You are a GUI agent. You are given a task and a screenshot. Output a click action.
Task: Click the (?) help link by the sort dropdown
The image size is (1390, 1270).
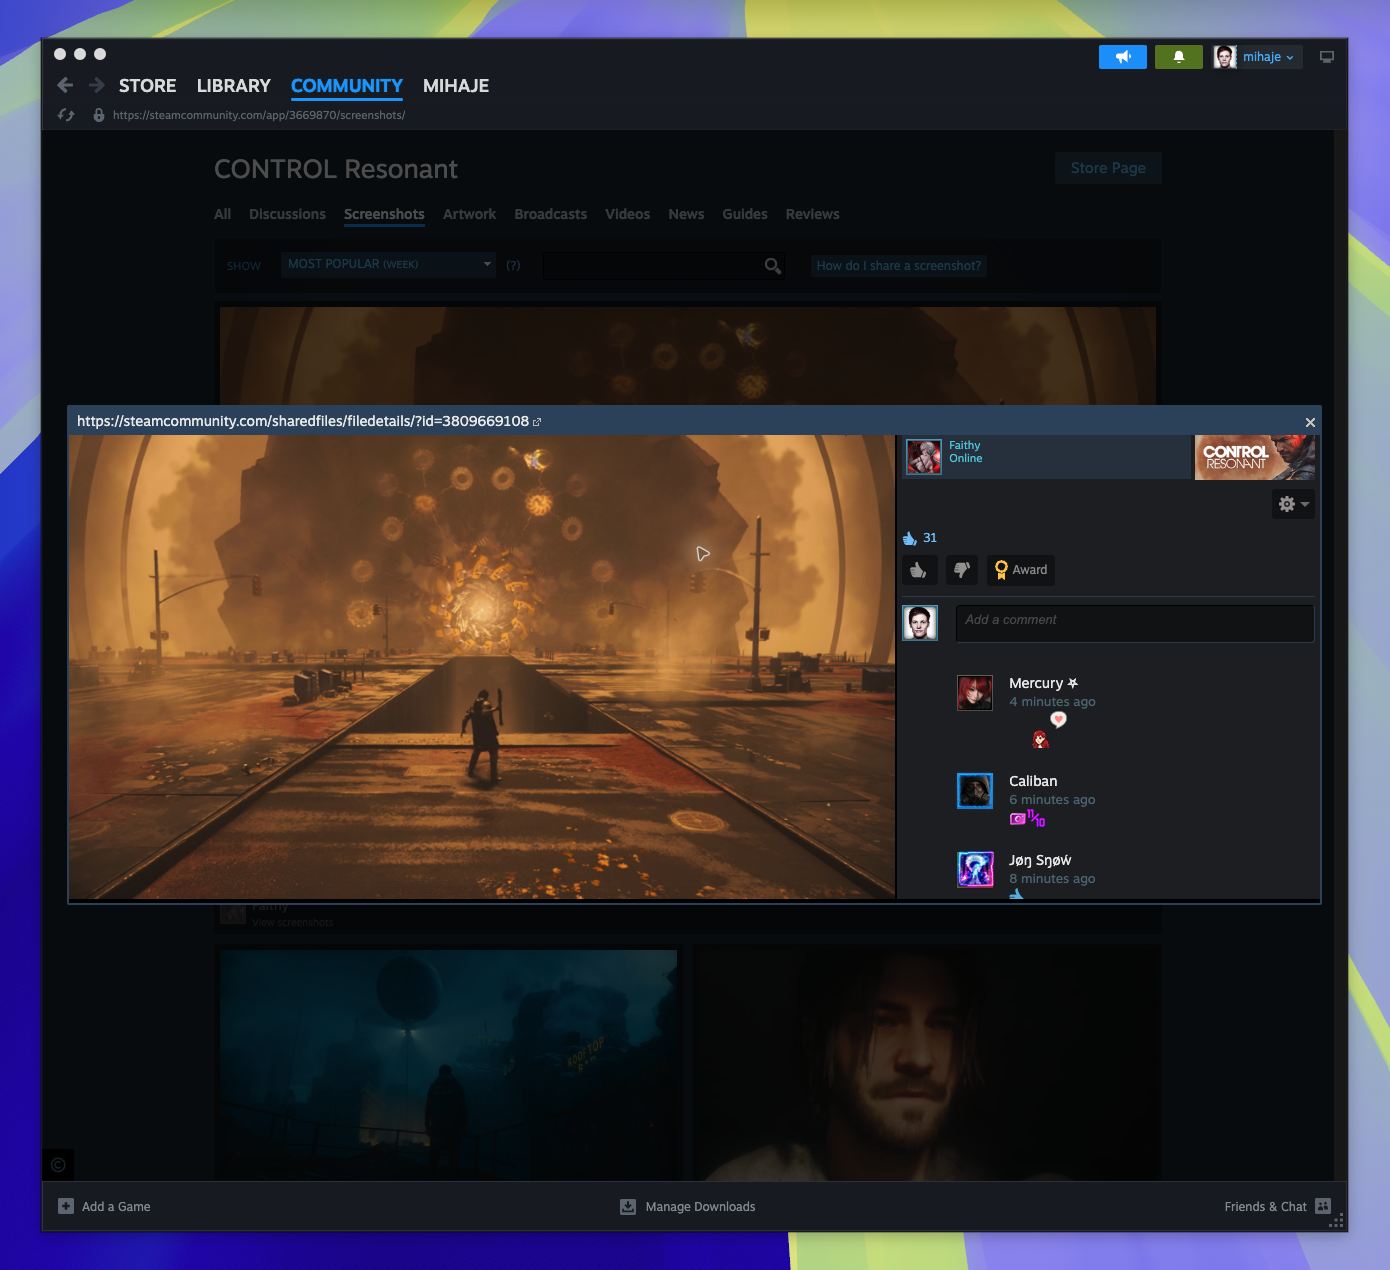click(x=513, y=265)
